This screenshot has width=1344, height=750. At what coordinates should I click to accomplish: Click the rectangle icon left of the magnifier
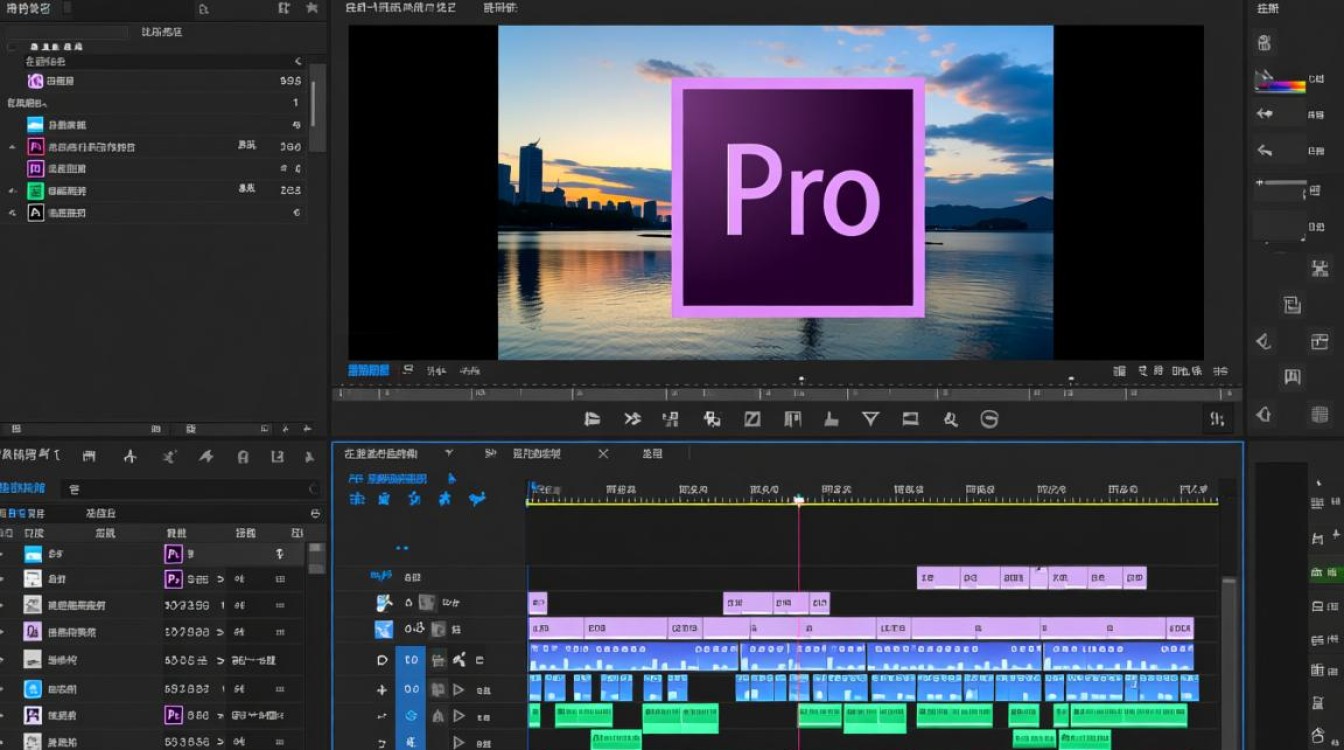(x=910, y=419)
